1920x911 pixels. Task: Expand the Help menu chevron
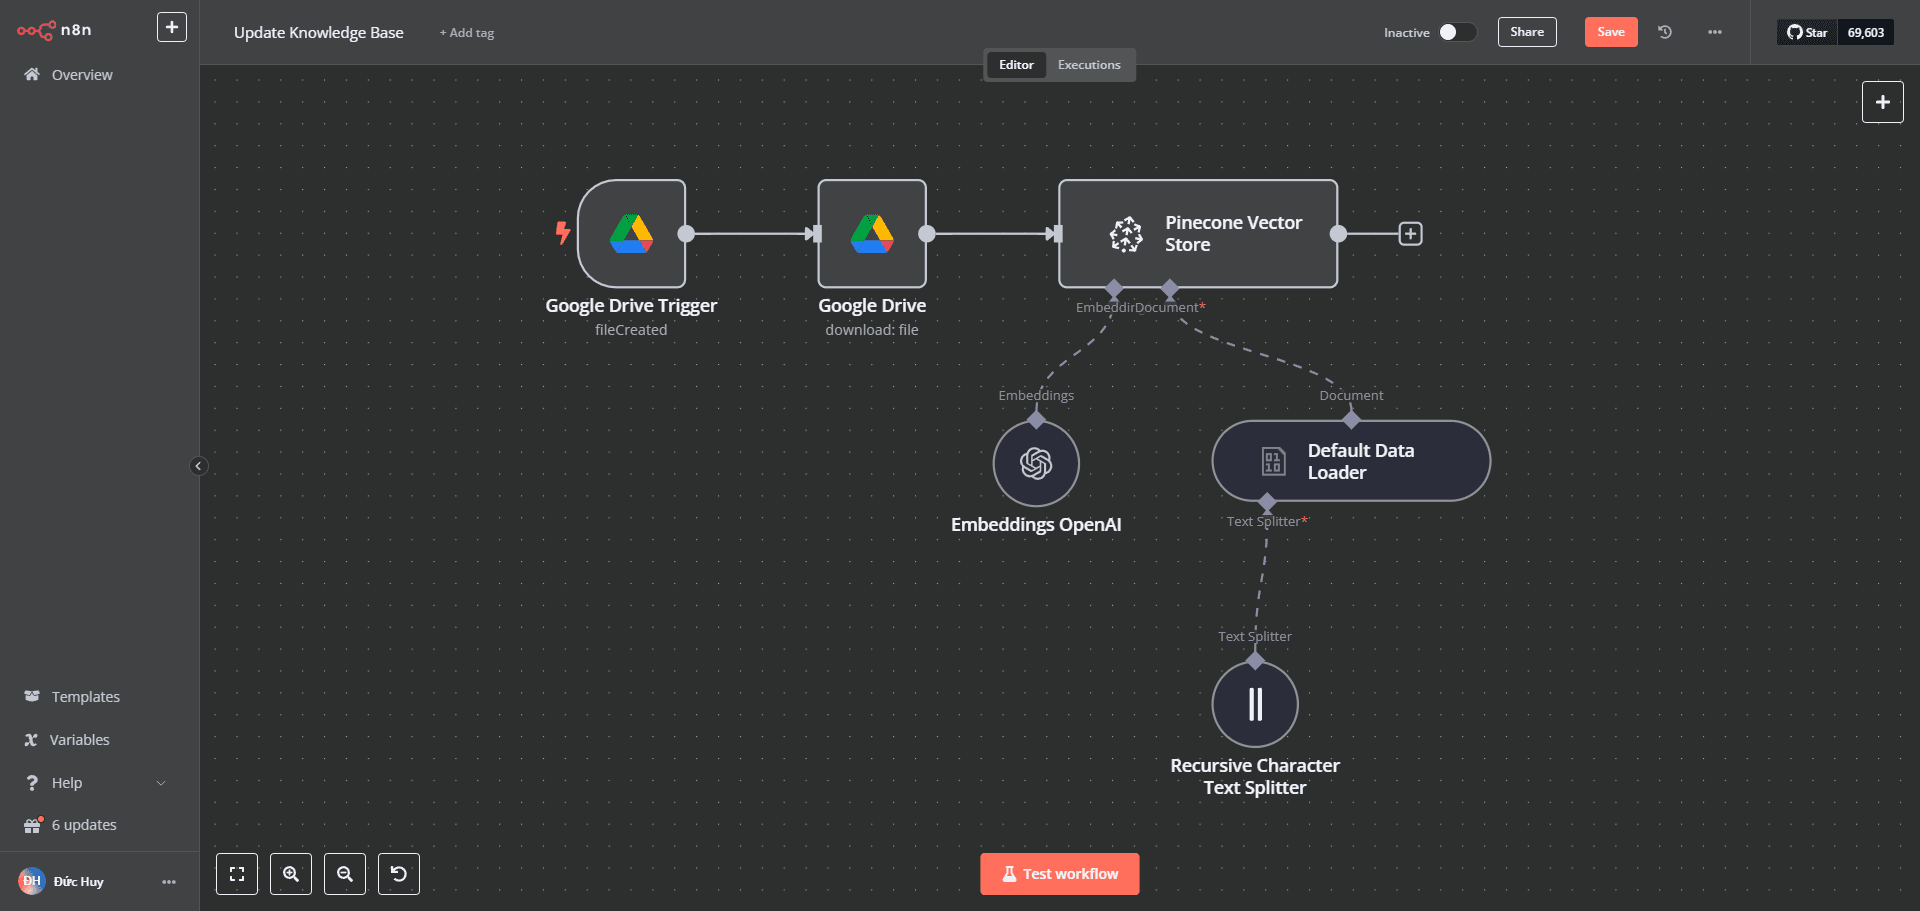pyautogui.click(x=161, y=783)
